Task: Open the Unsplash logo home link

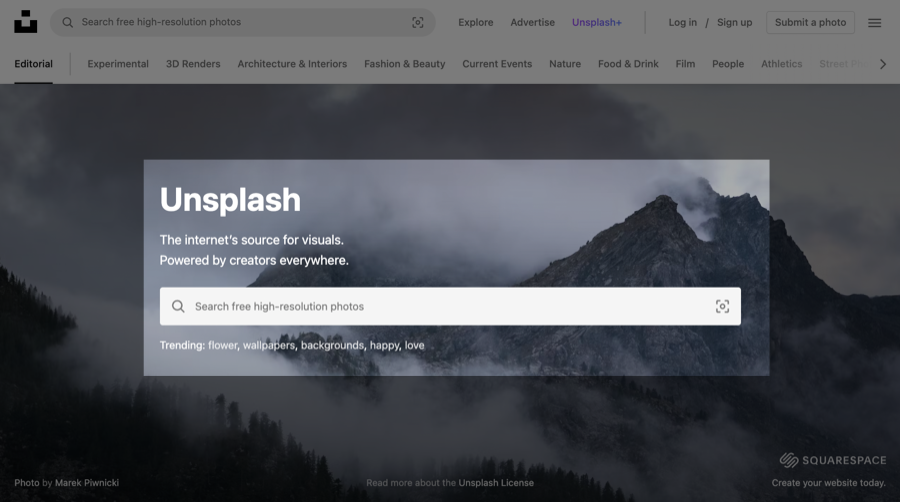Action: [26, 22]
